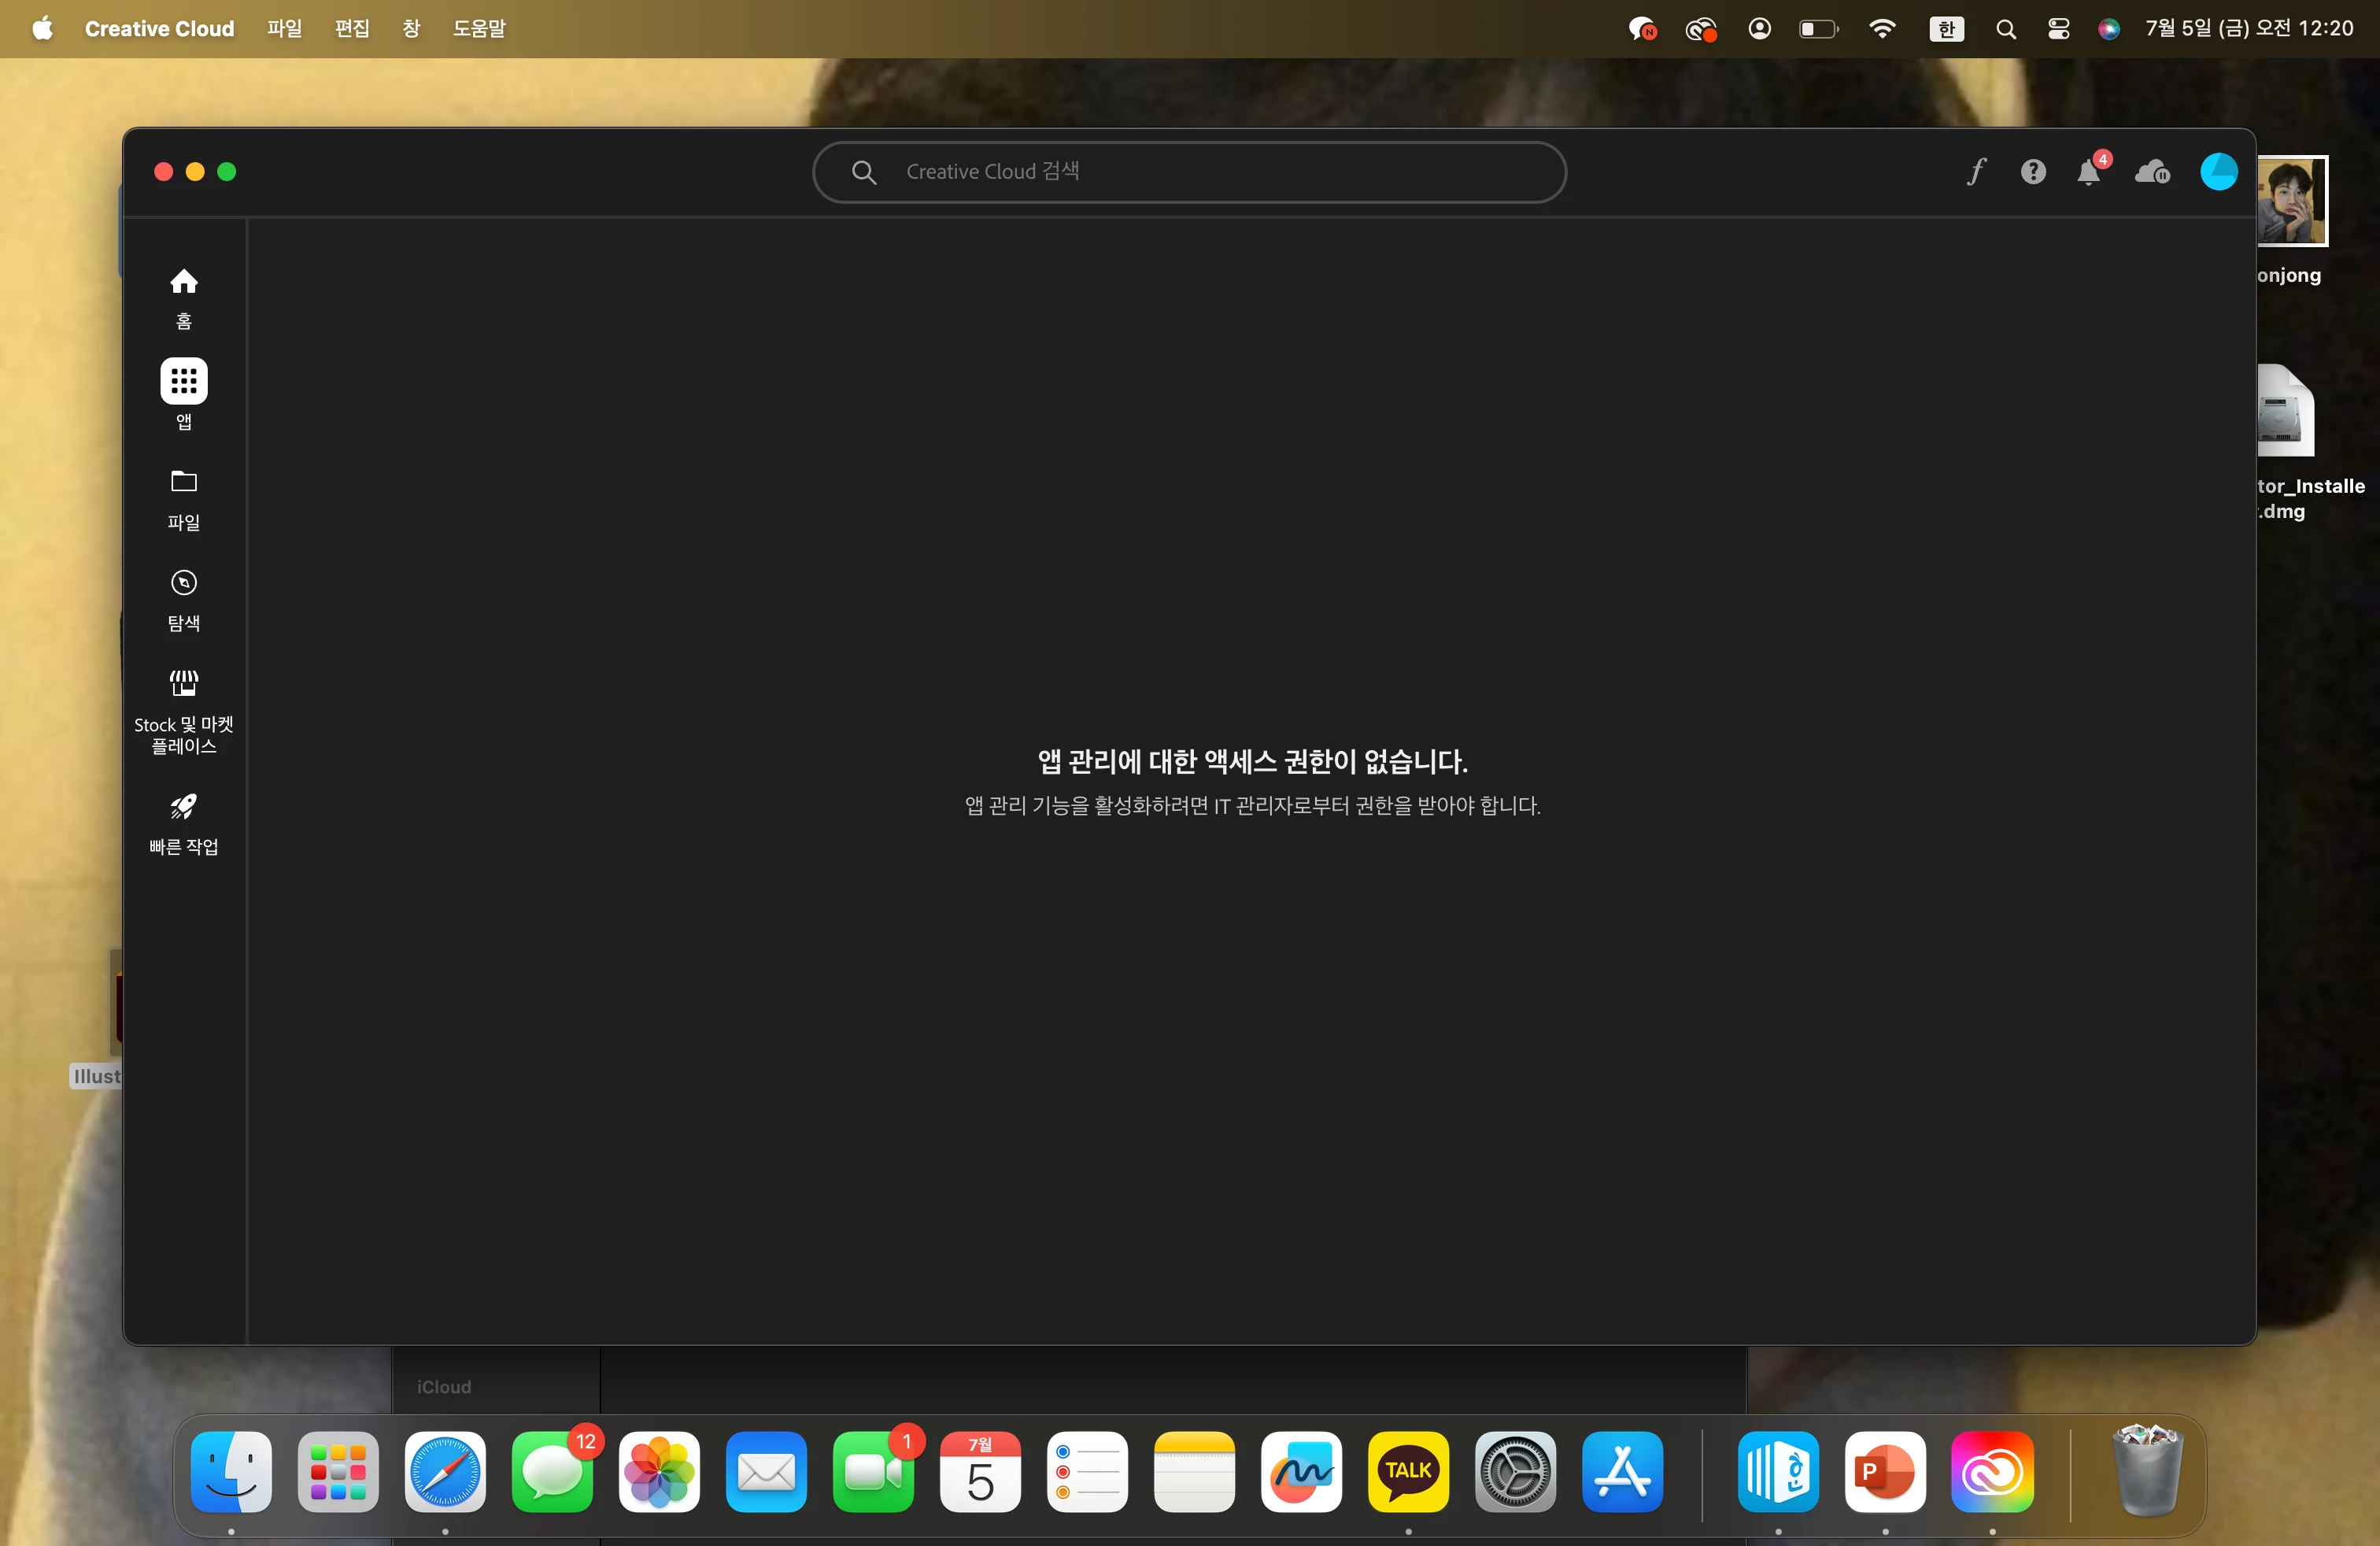Open the 도움말 menu in menu bar
The height and width of the screenshot is (1546, 2380).
point(479,28)
